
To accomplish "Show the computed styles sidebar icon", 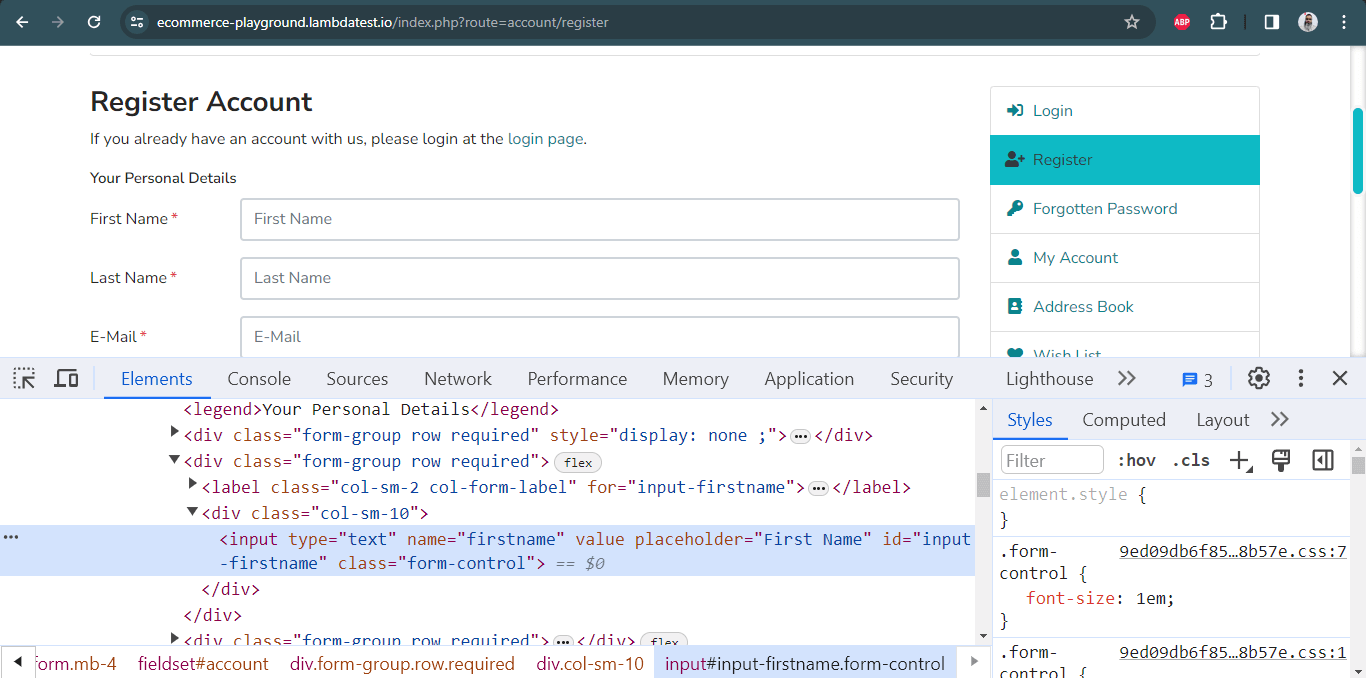I will click(x=1321, y=460).
